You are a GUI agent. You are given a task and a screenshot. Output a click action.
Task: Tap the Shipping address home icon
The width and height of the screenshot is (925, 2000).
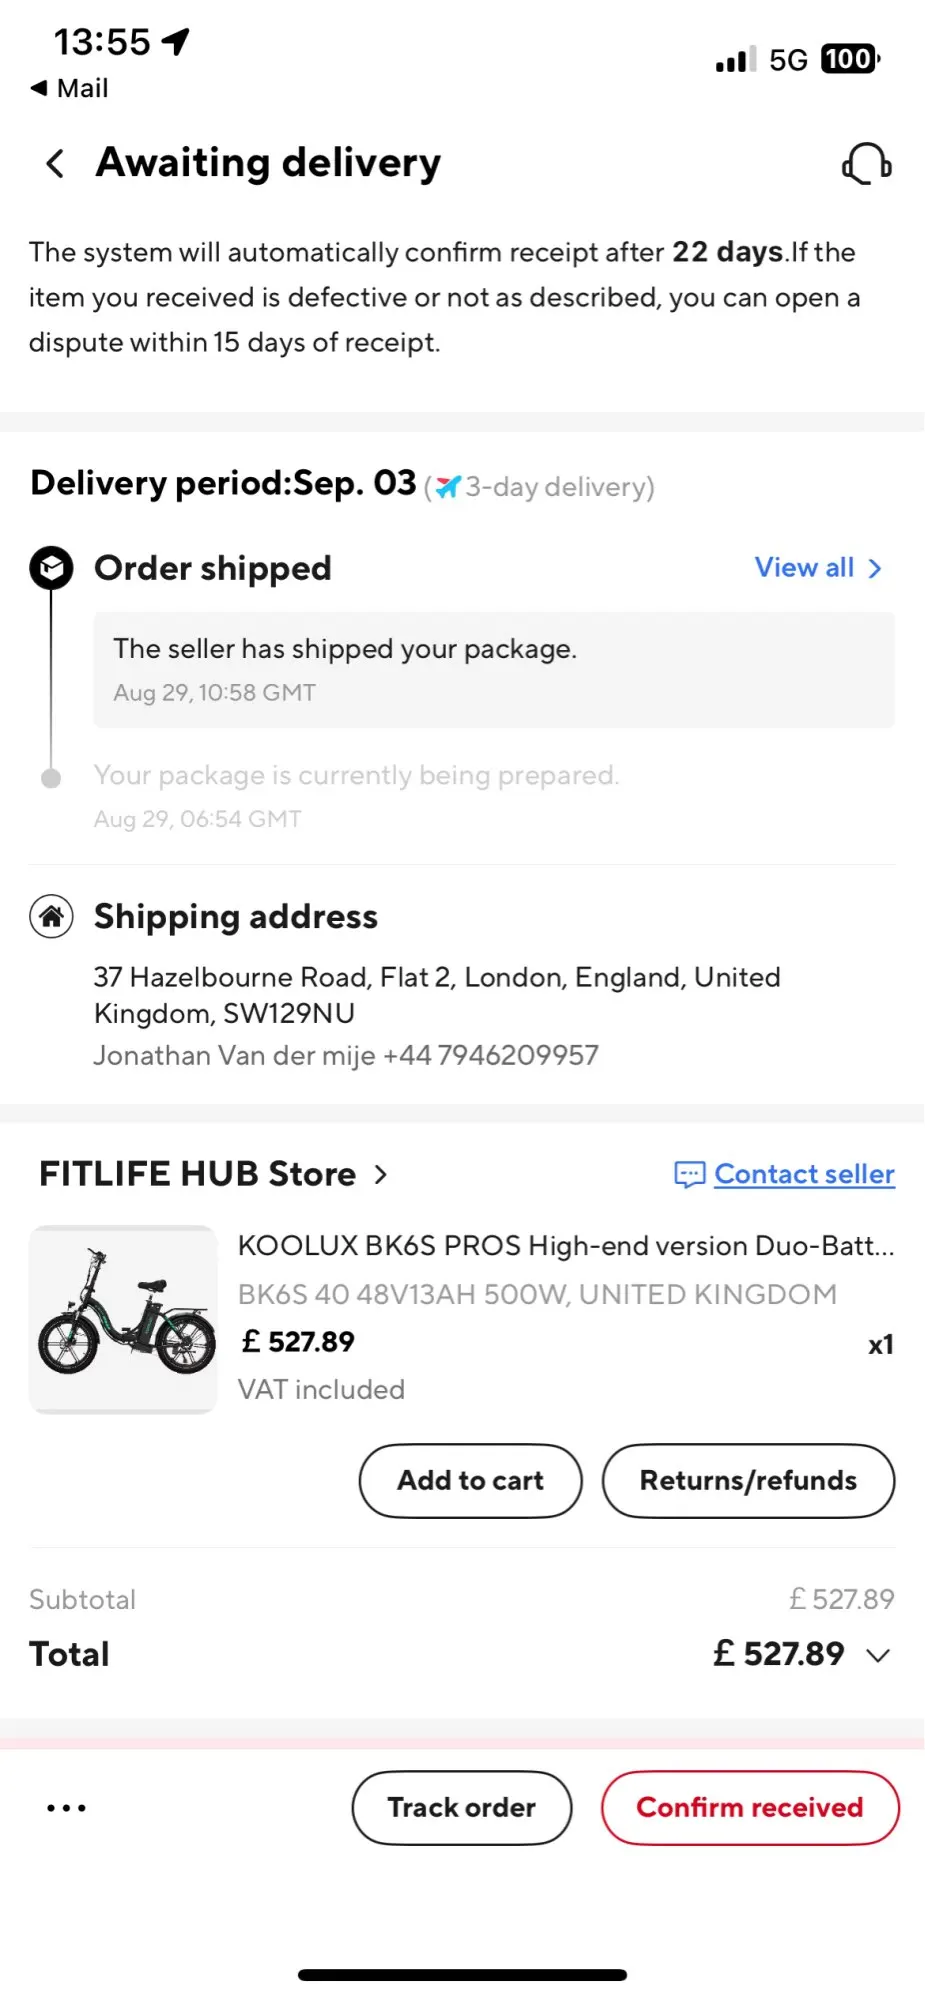(51, 916)
